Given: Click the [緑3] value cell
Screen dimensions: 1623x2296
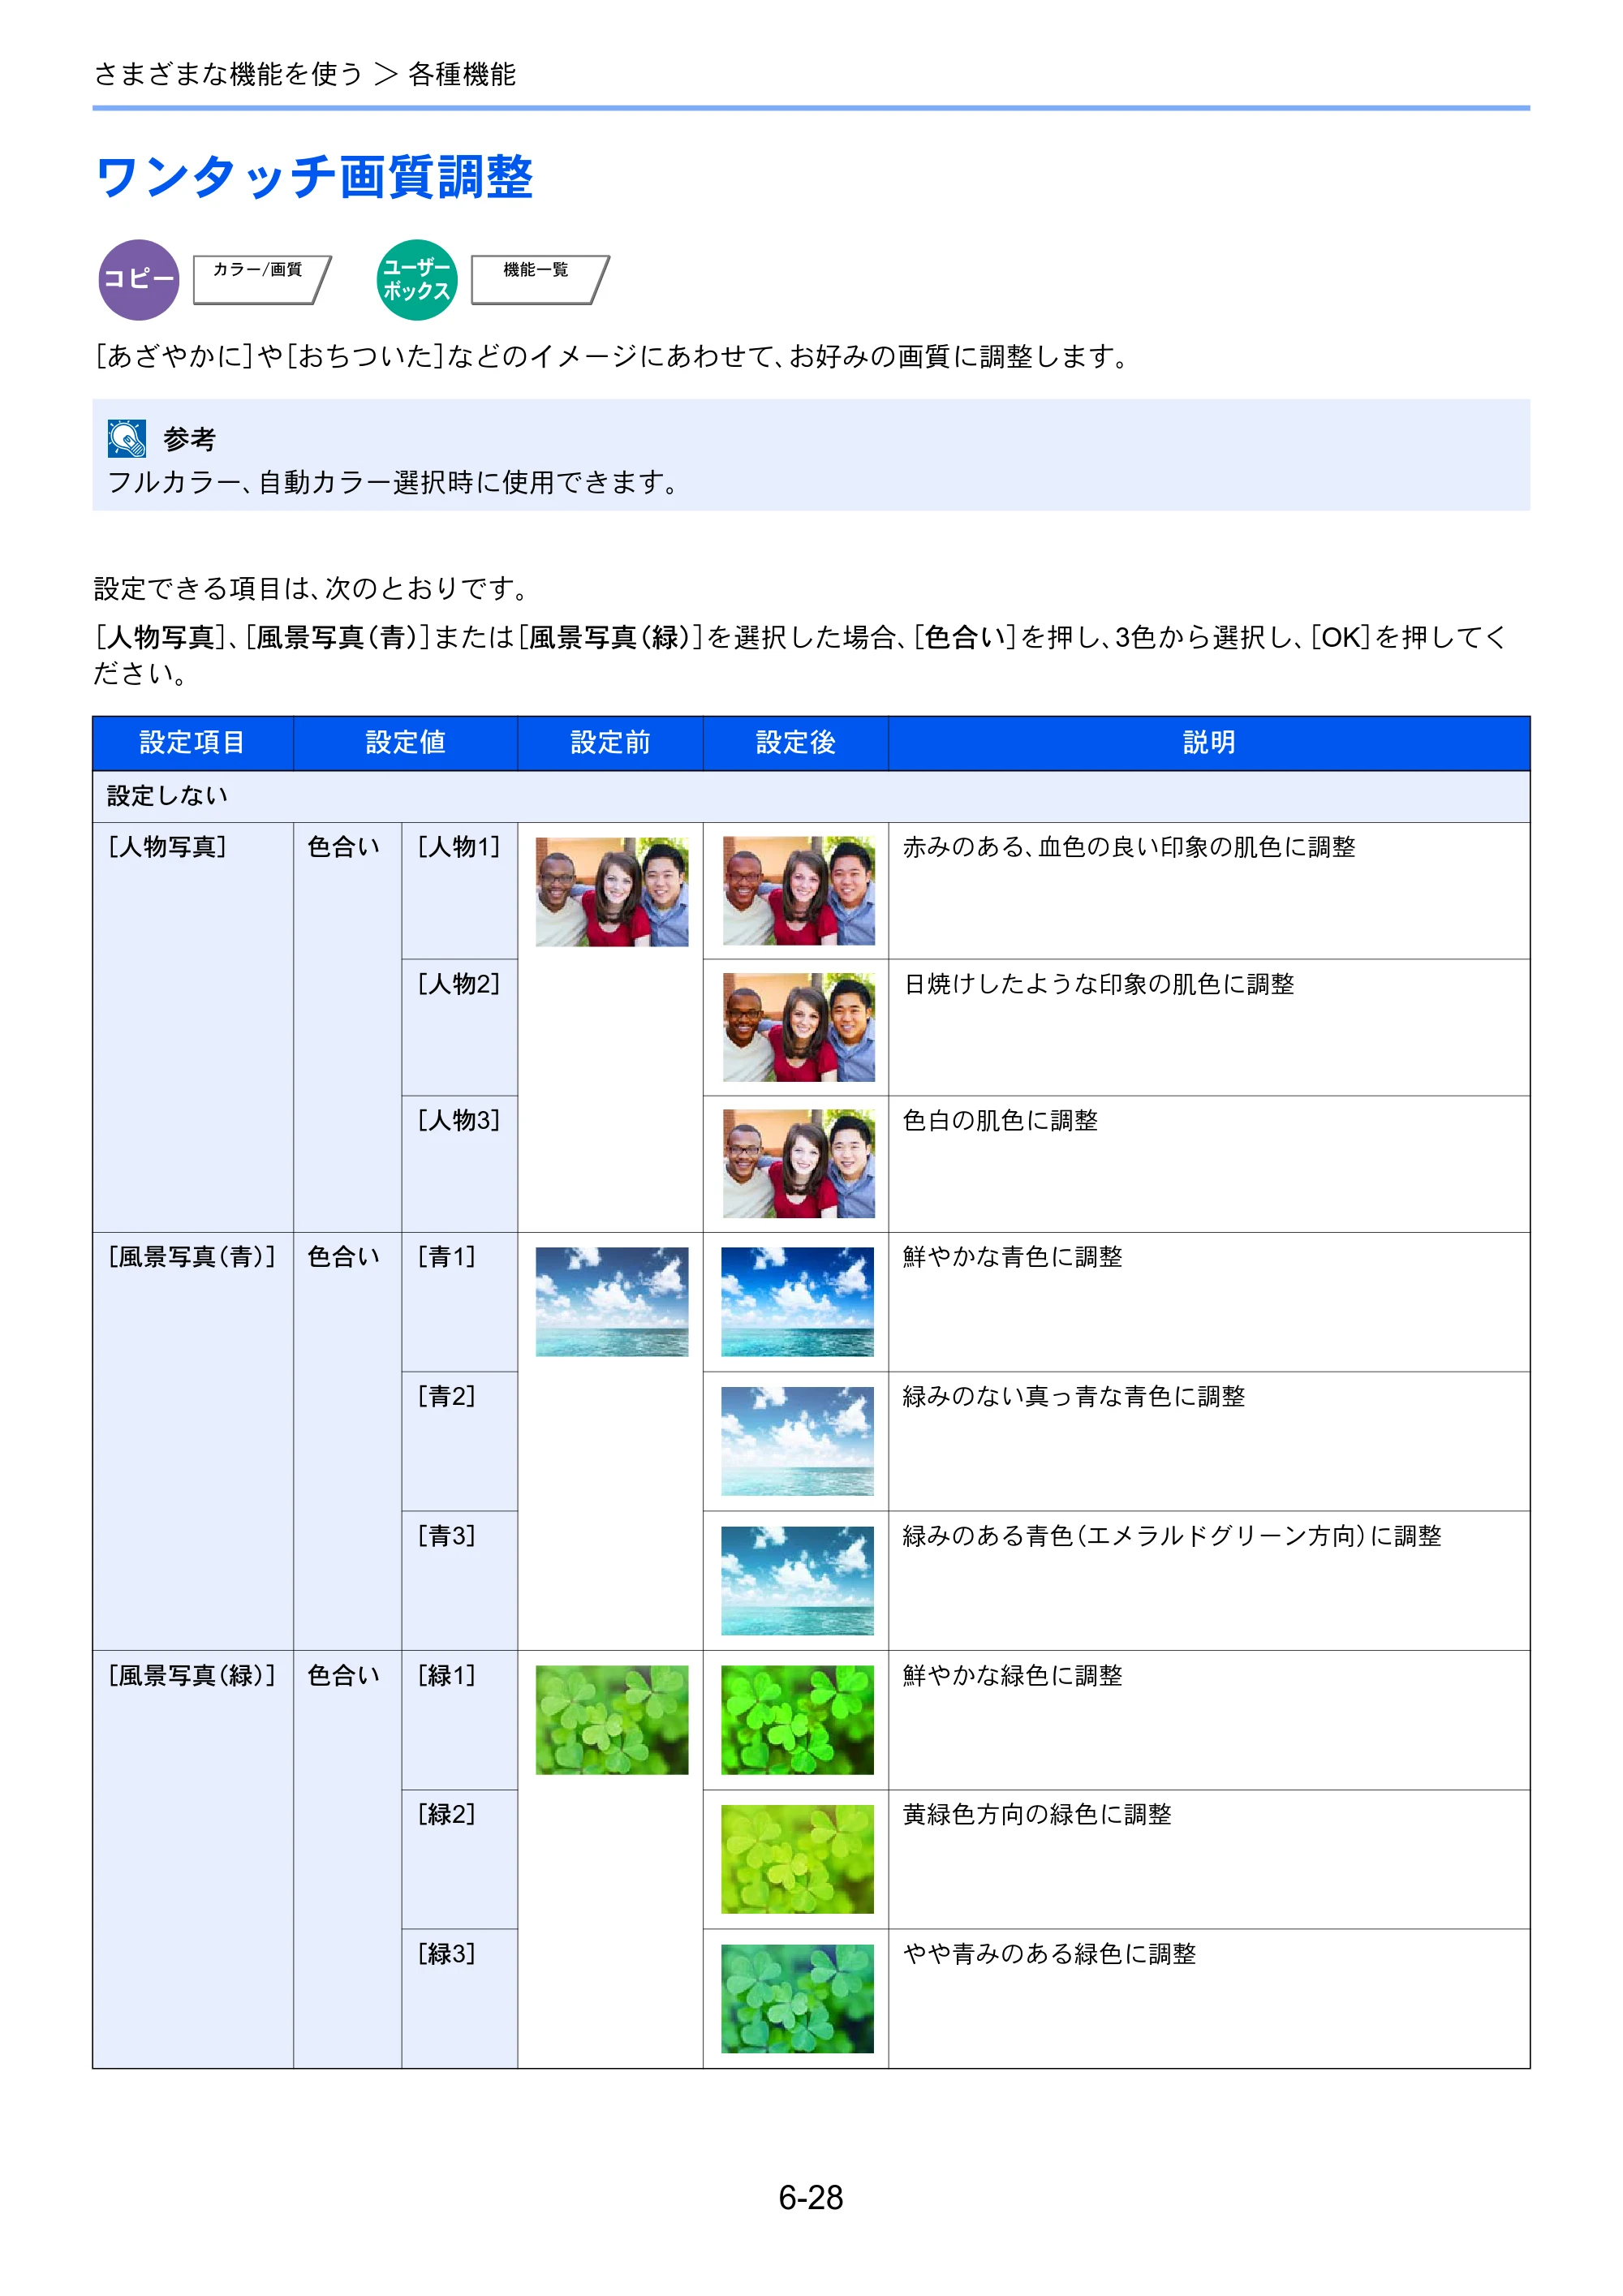Looking at the screenshot, I should pyautogui.click(x=460, y=1998).
